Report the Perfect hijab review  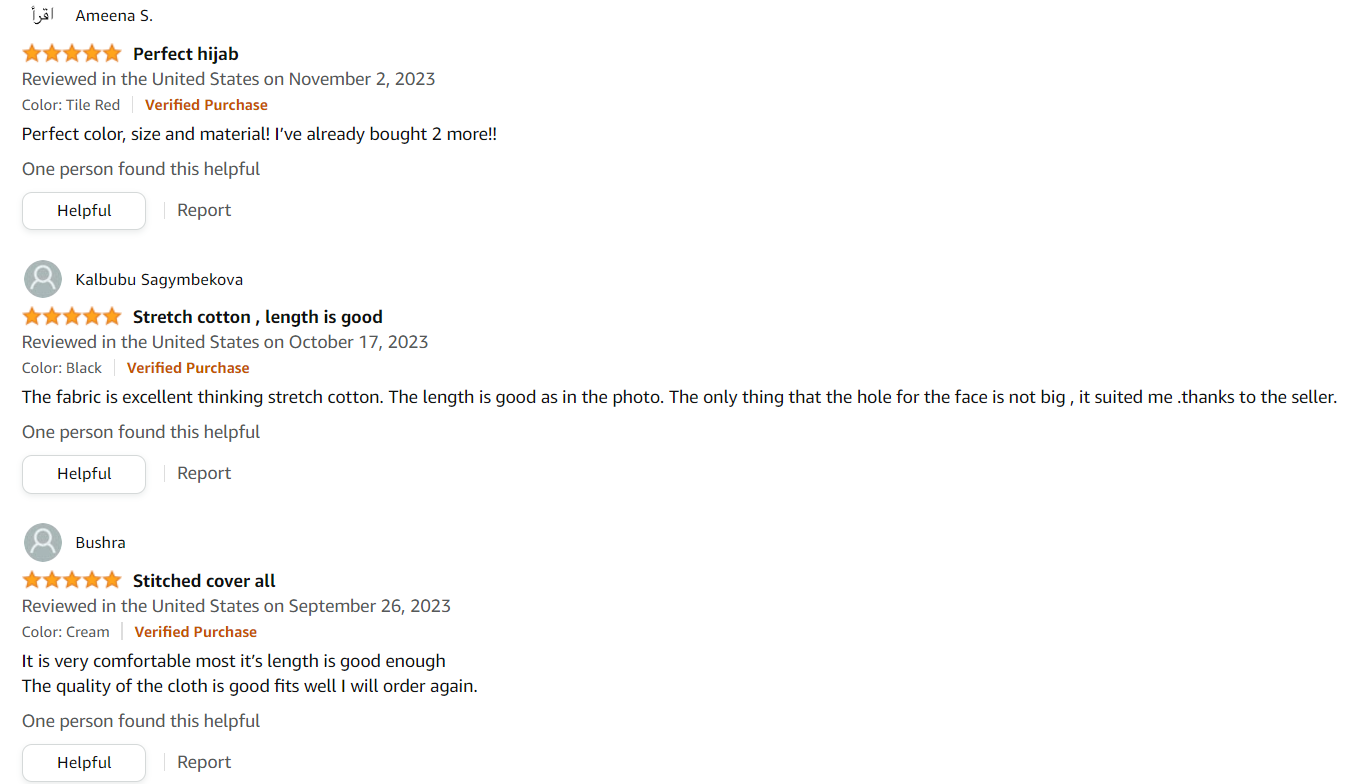(204, 210)
